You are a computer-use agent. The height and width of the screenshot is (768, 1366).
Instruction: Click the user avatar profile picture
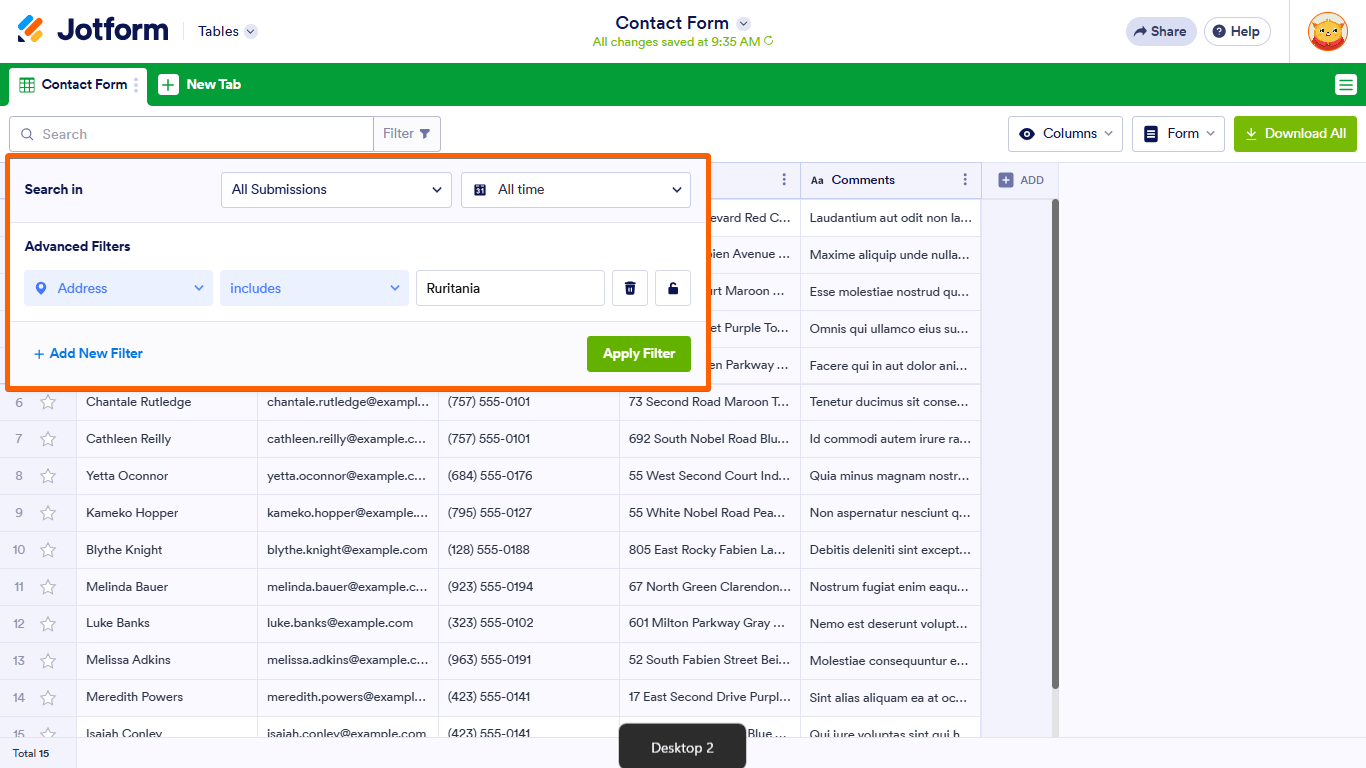(x=1327, y=32)
